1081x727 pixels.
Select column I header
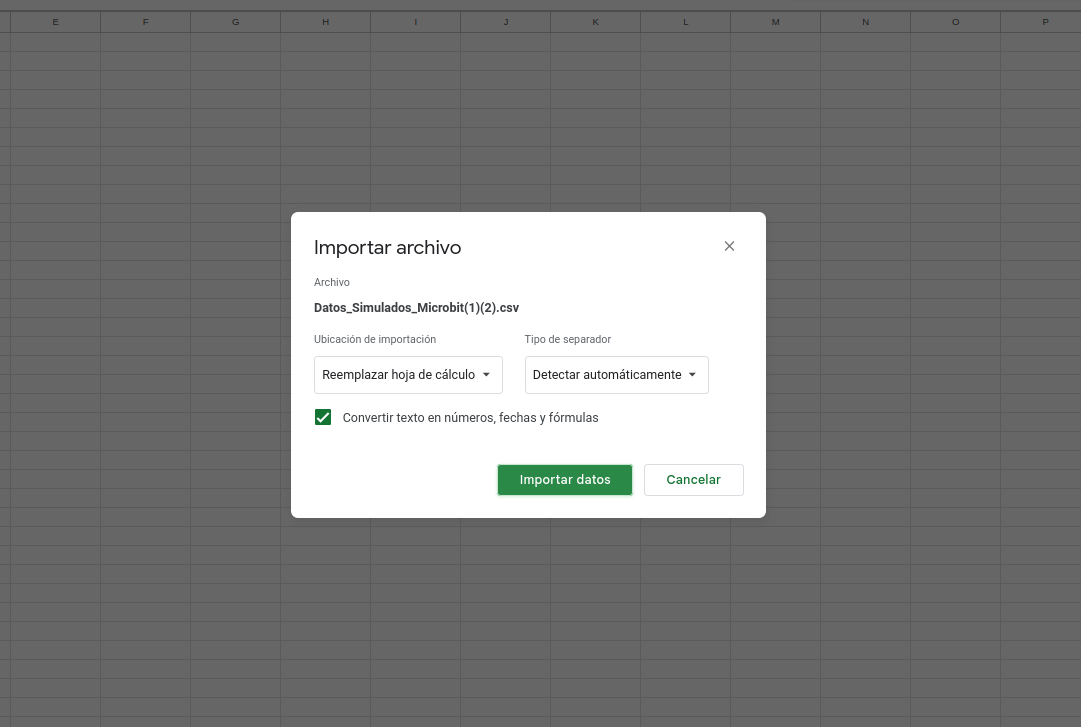[415, 21]
